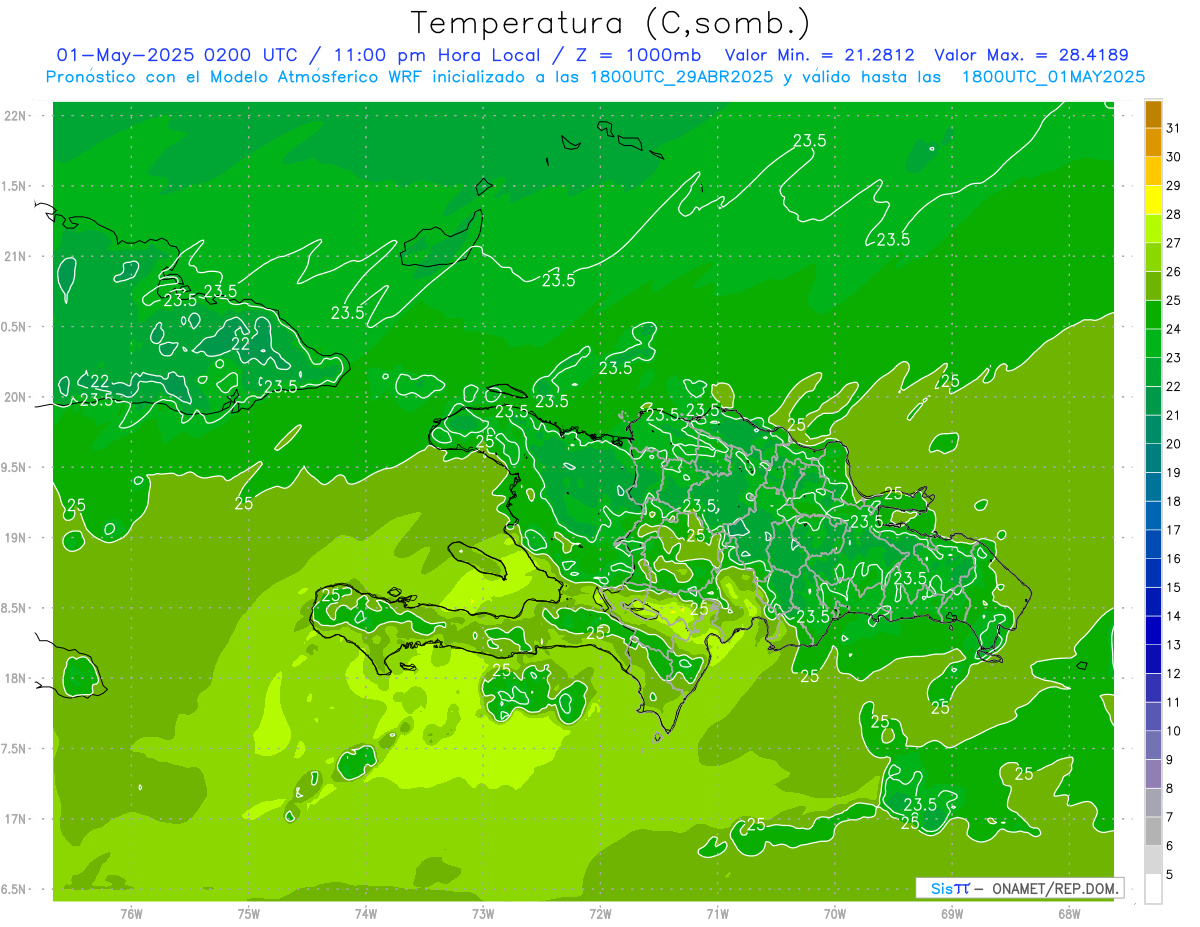Click the 68W longitude axis label

[1069, 913]
